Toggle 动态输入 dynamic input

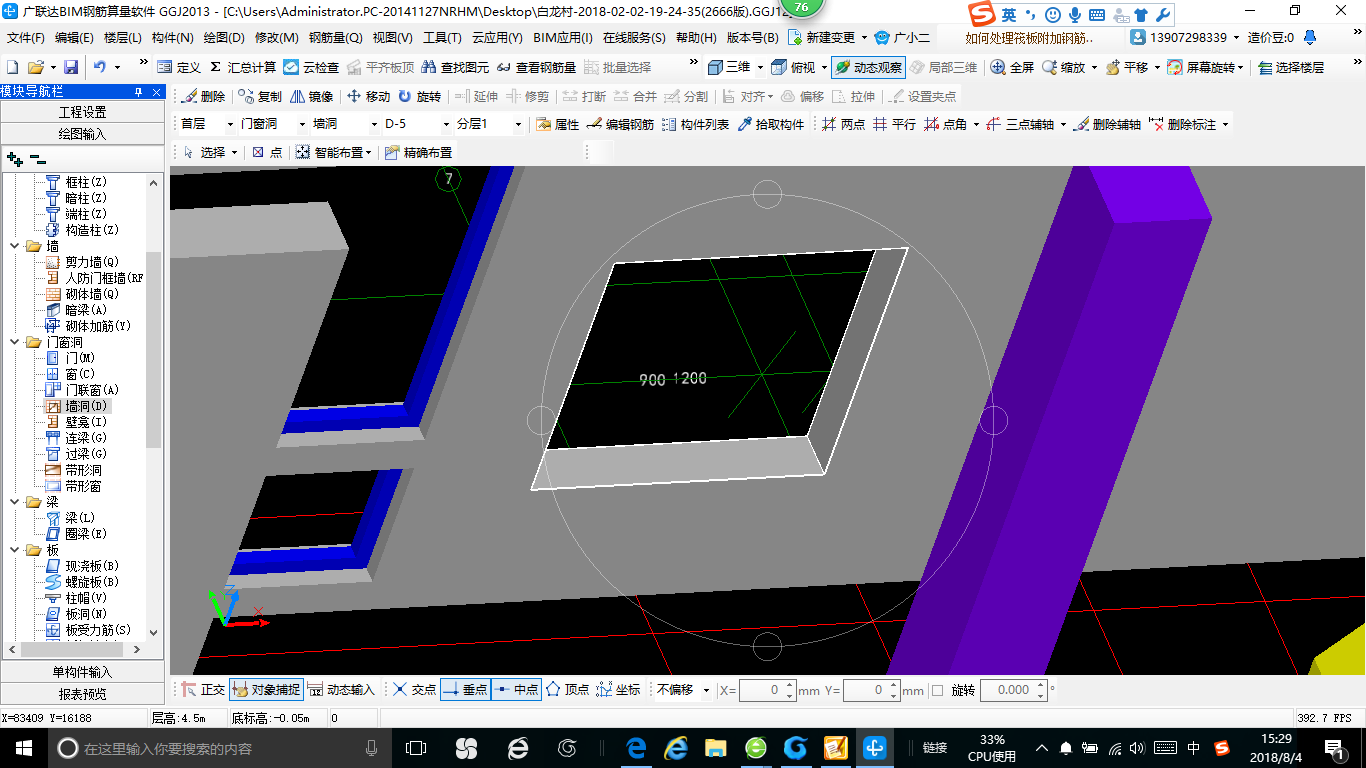pos(341,689)
